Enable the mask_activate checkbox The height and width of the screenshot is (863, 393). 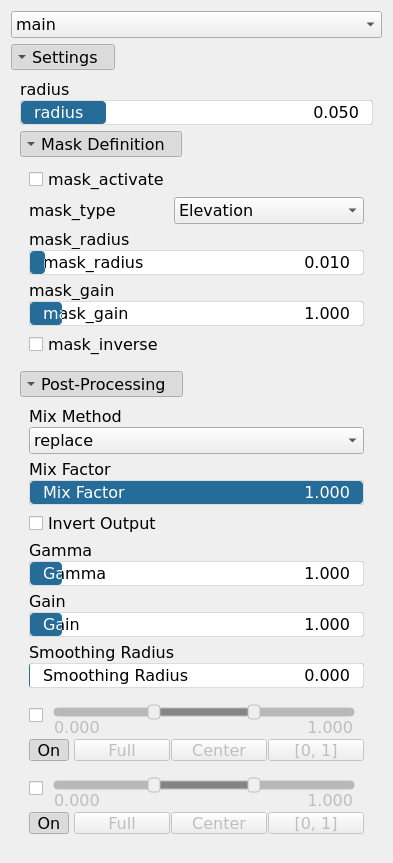coord(36,179)
